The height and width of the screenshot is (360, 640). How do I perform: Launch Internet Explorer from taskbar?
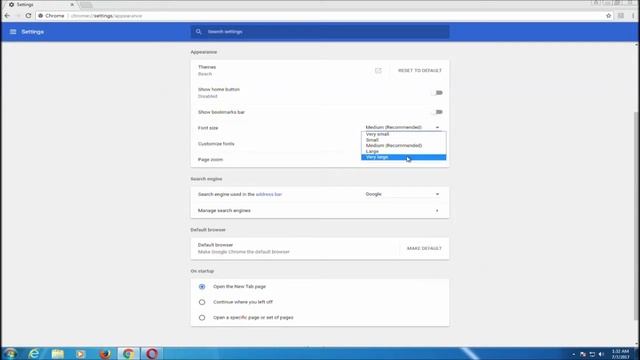[x=33, y=353]
